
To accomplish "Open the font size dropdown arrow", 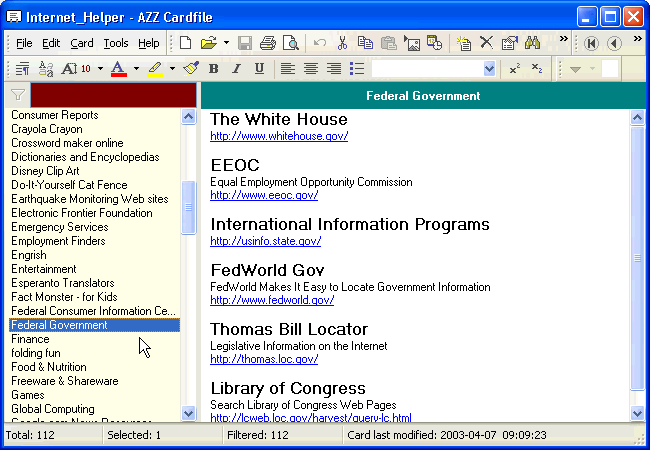I will pos(100,68).
